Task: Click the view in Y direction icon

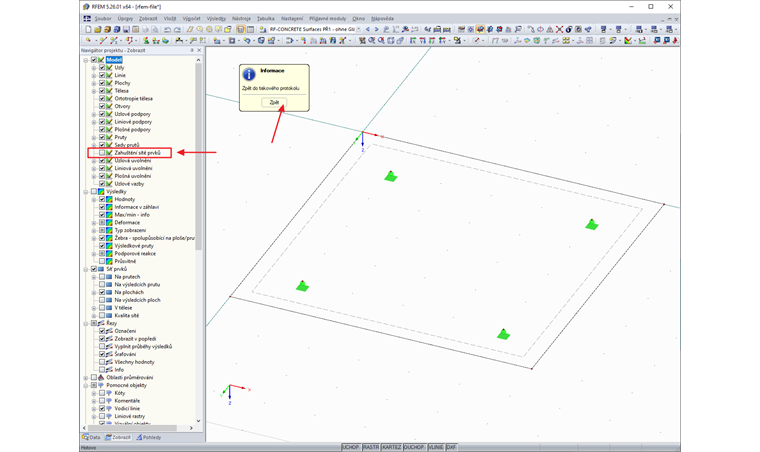Action: 423,41
